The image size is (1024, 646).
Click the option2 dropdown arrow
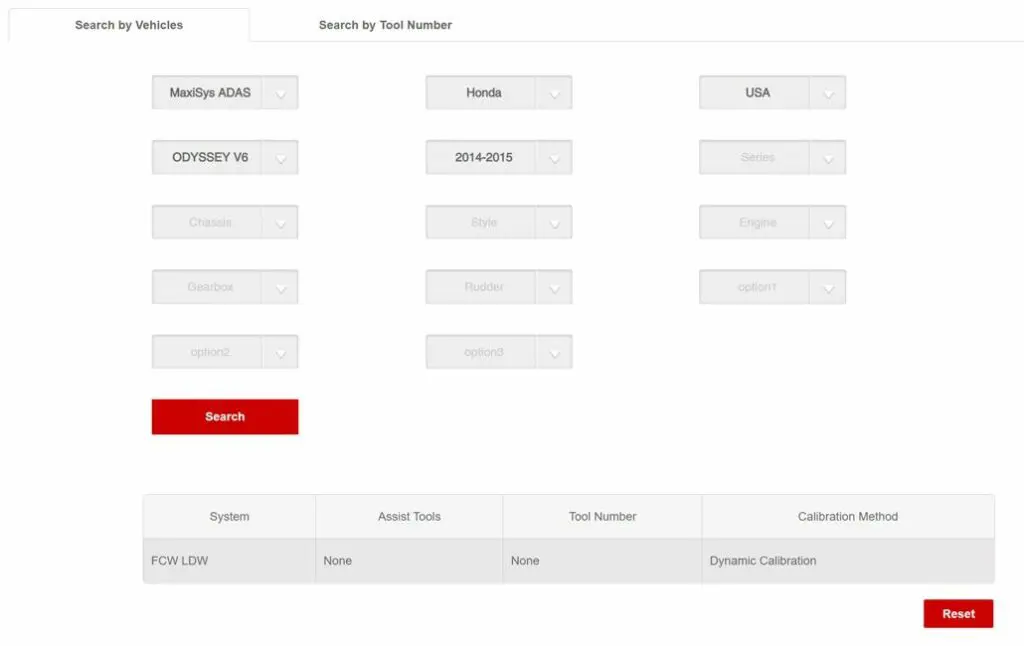280,353
